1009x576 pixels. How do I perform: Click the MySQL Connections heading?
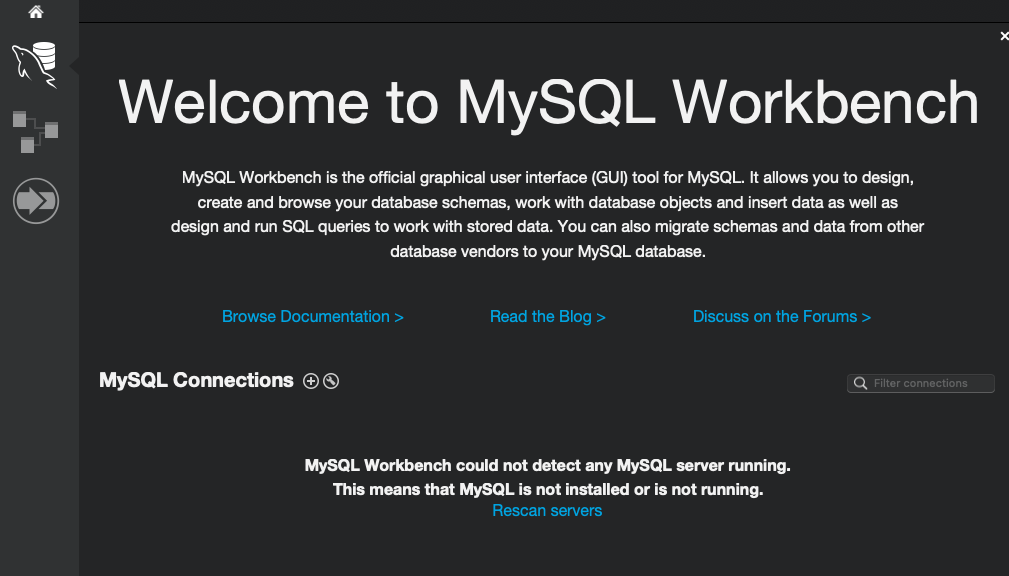point(196,380)
